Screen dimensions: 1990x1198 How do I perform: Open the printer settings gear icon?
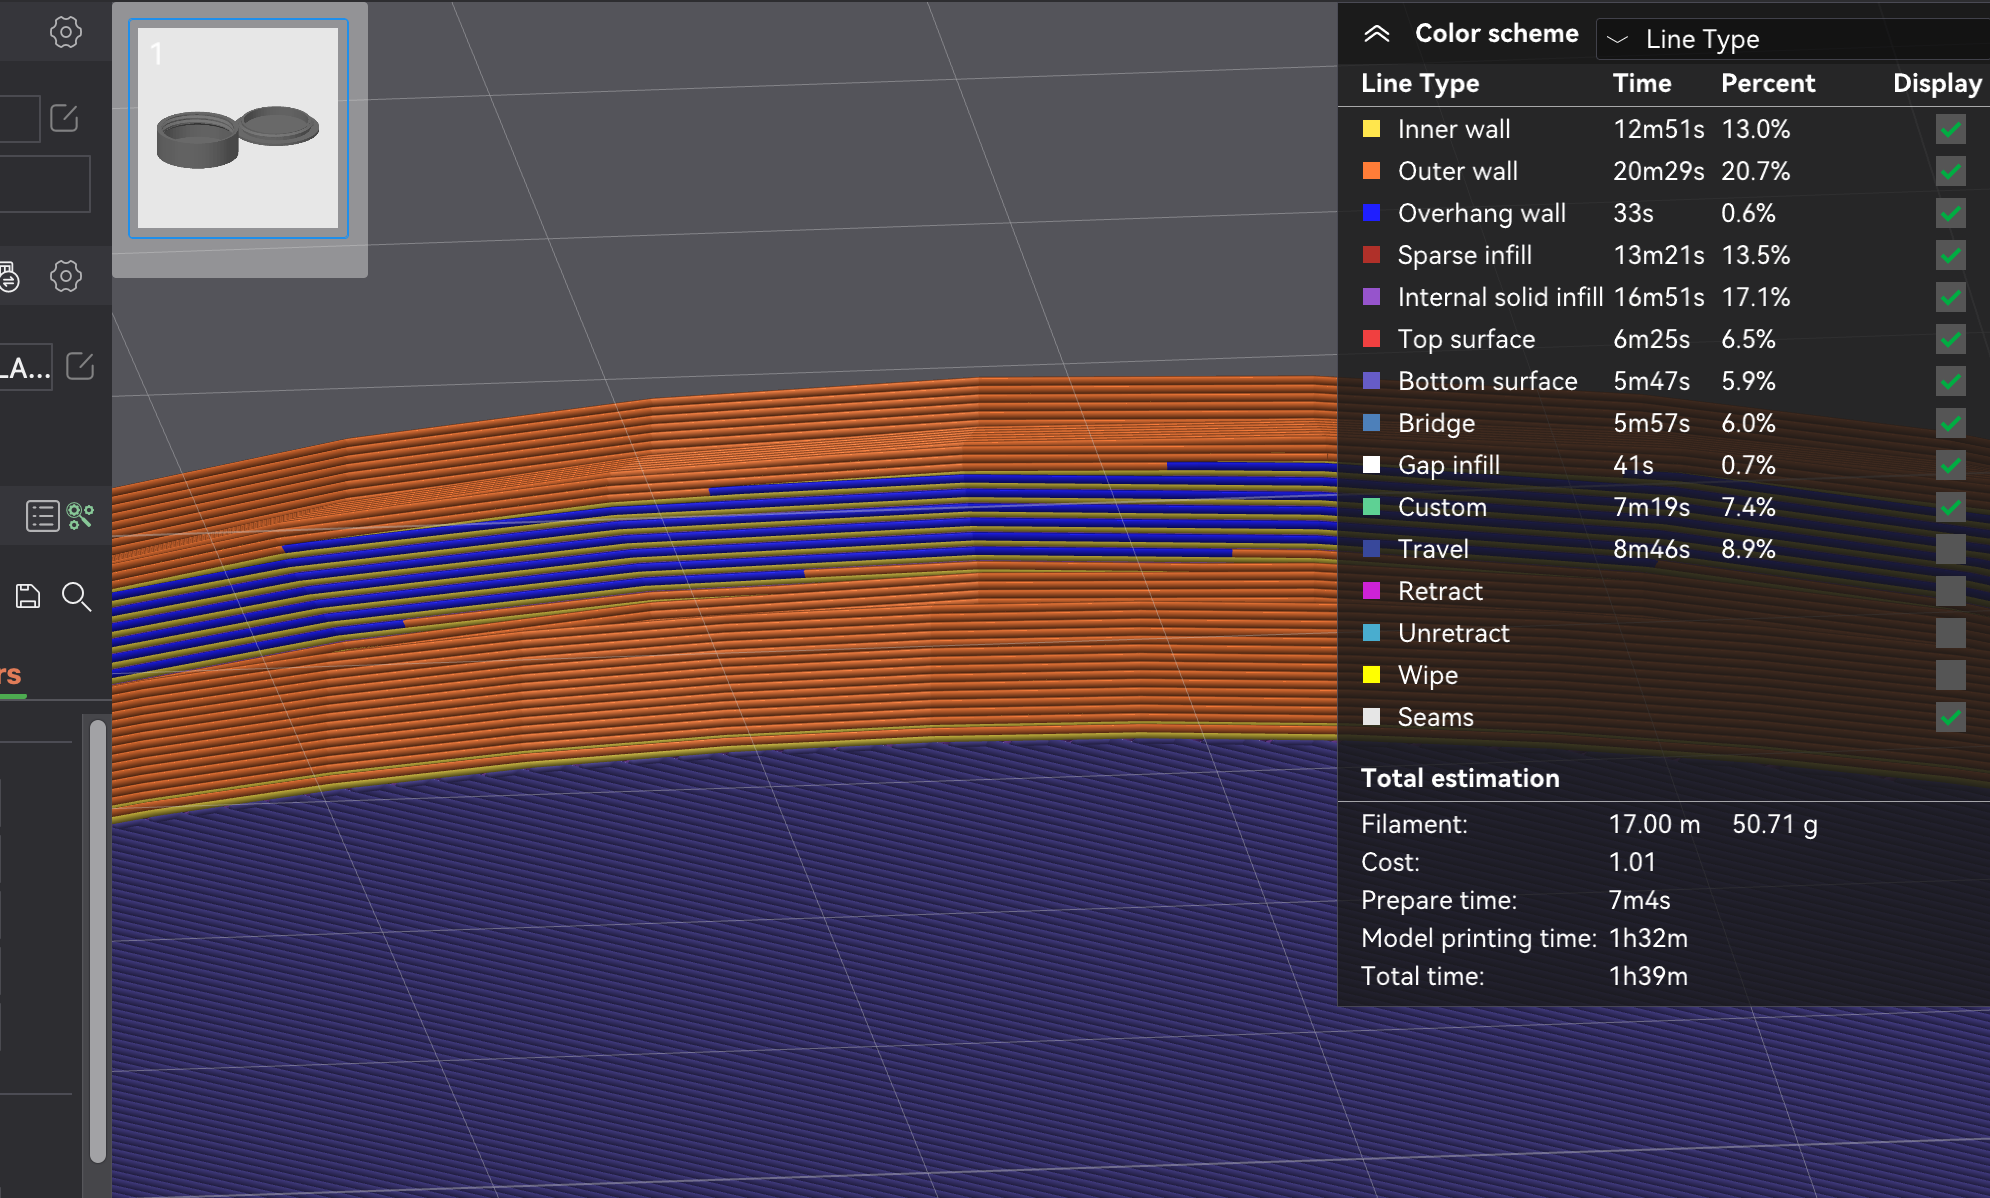coord(66,31)
